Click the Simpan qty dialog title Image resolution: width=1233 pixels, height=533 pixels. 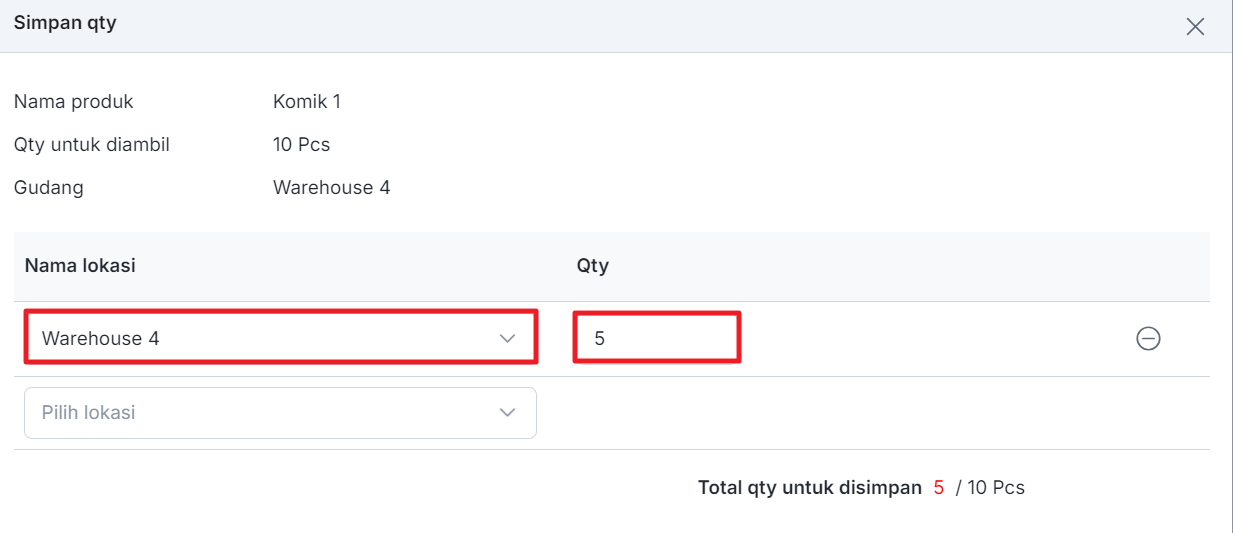coord(65,22)
